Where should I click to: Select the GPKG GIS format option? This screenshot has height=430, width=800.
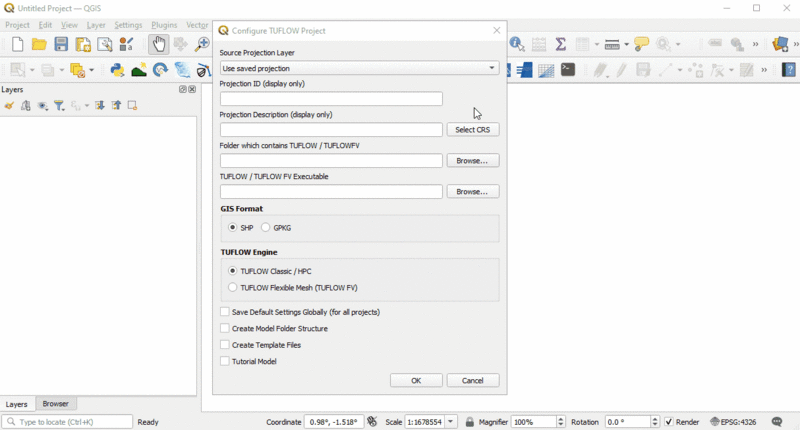[x=266, y=228]
